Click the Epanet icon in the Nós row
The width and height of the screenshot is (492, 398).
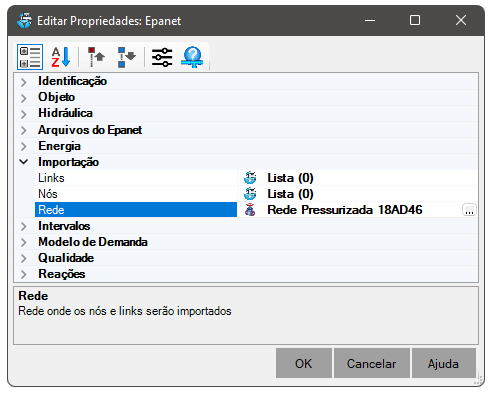(x=250, y=194)
